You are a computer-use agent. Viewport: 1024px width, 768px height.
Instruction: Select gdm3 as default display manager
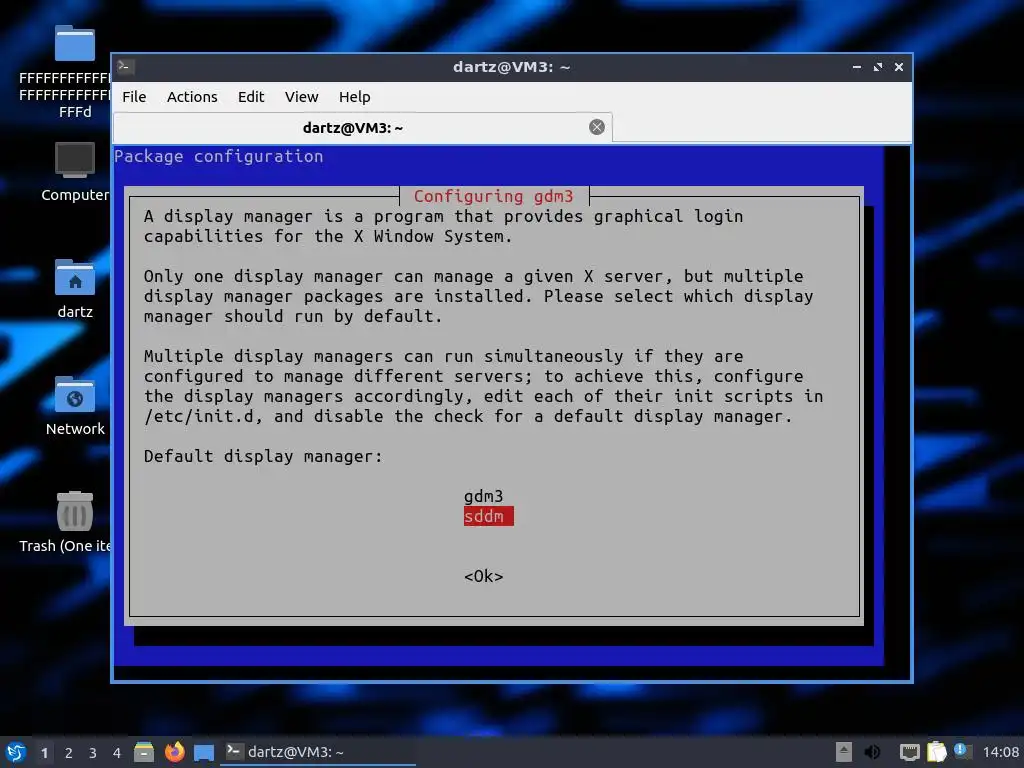pyautogui.click(x=483, y=496)
